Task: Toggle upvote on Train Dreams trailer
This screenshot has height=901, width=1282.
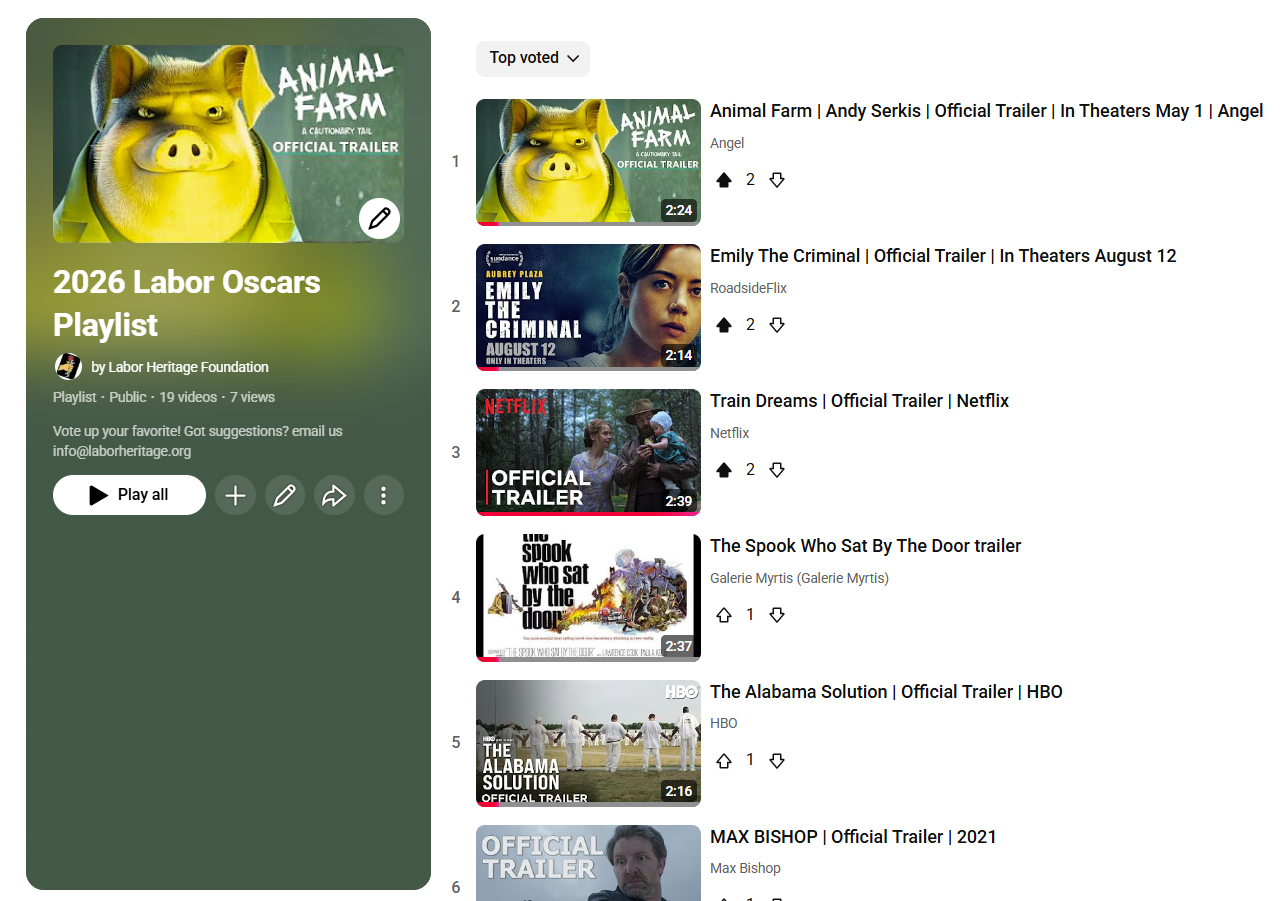Action: tap(724, 470)
